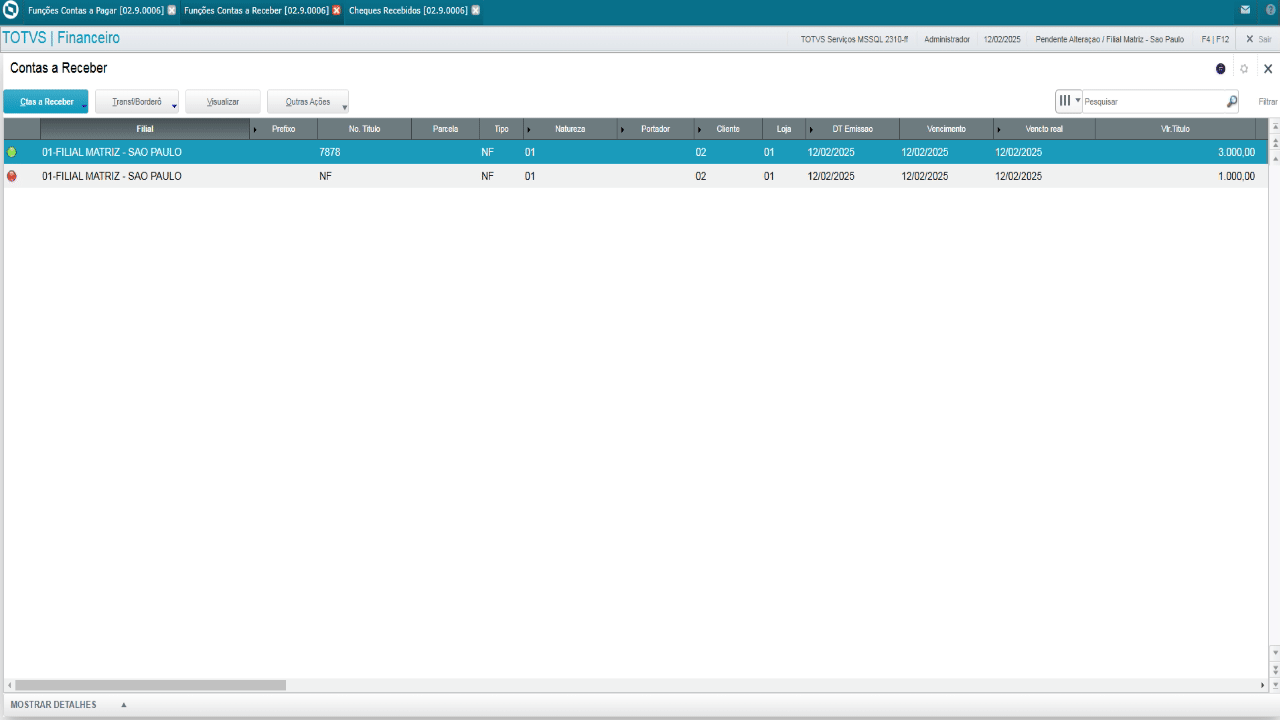The image size is (1280, 720).
Task: Click the arrow marker on Natureza header
Action: pos(528,130)
